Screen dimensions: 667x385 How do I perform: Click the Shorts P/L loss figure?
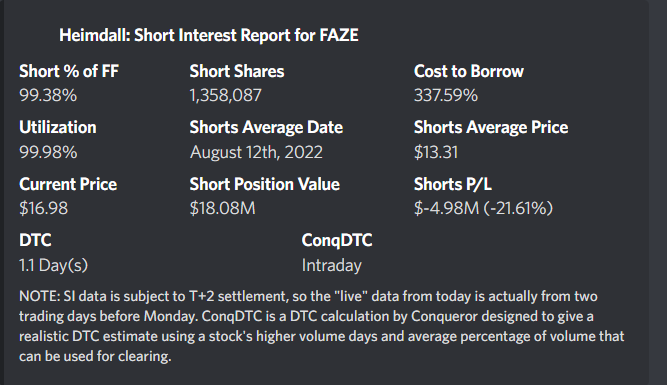tap(483, 208)
